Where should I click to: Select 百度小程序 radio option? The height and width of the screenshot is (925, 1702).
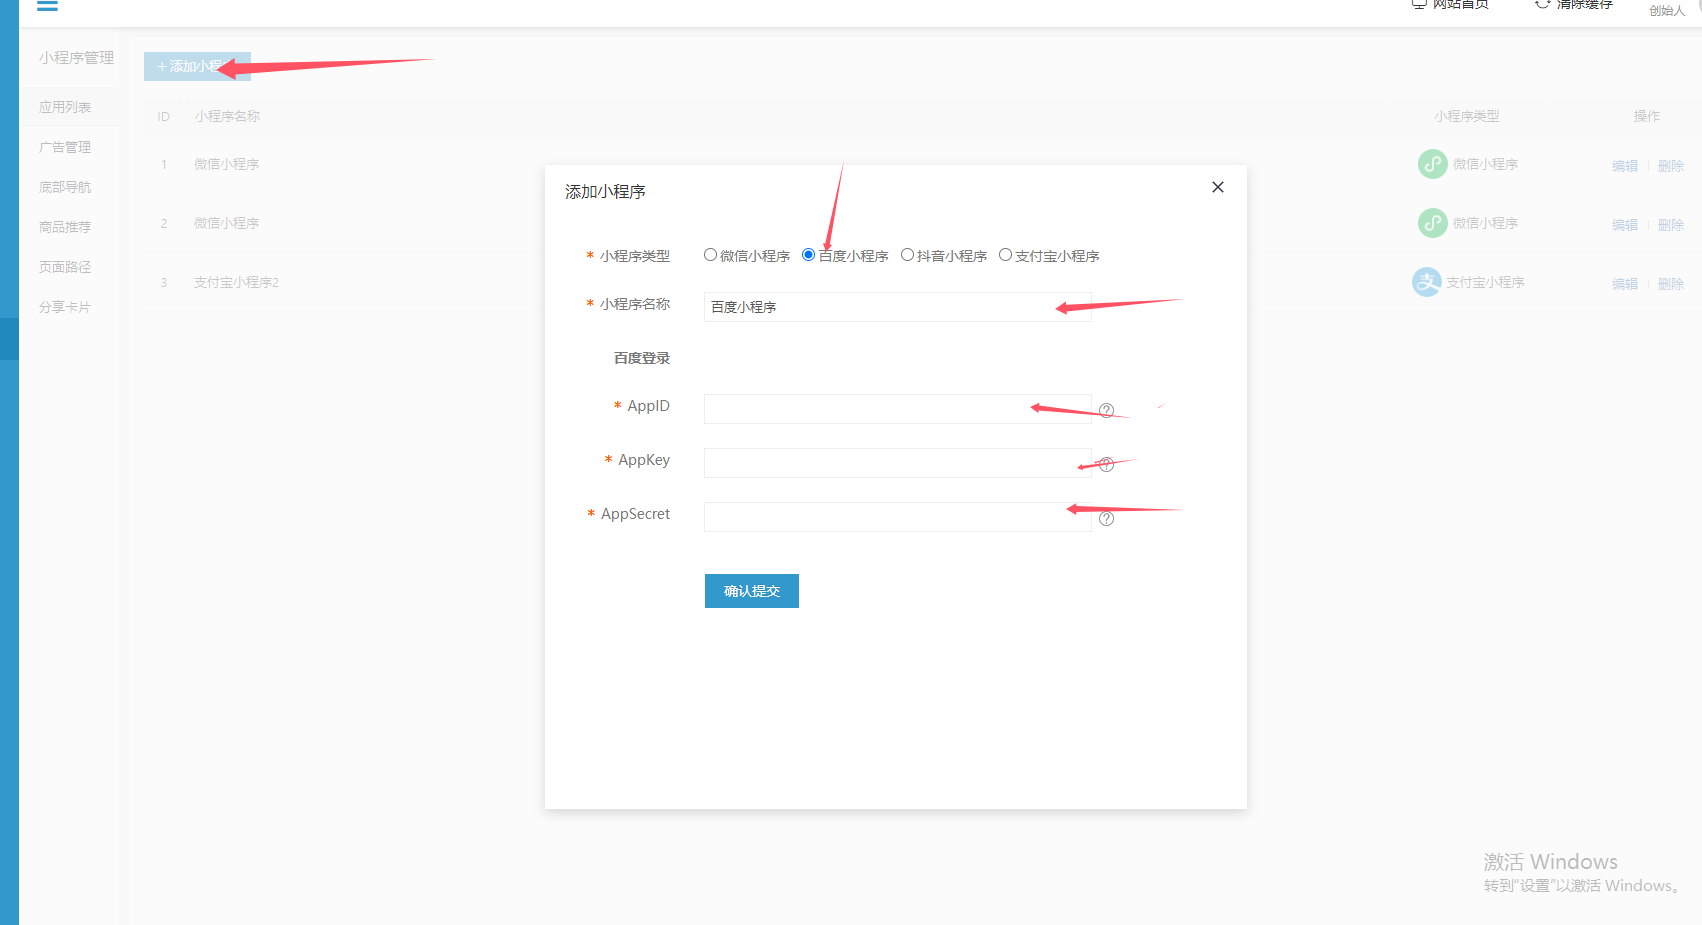coord(808,255)
